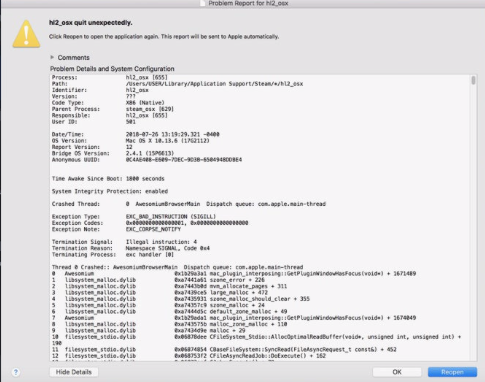
Task: Click stack frame 2 mvm_allocate_pages line
Action: pos(169,286)
